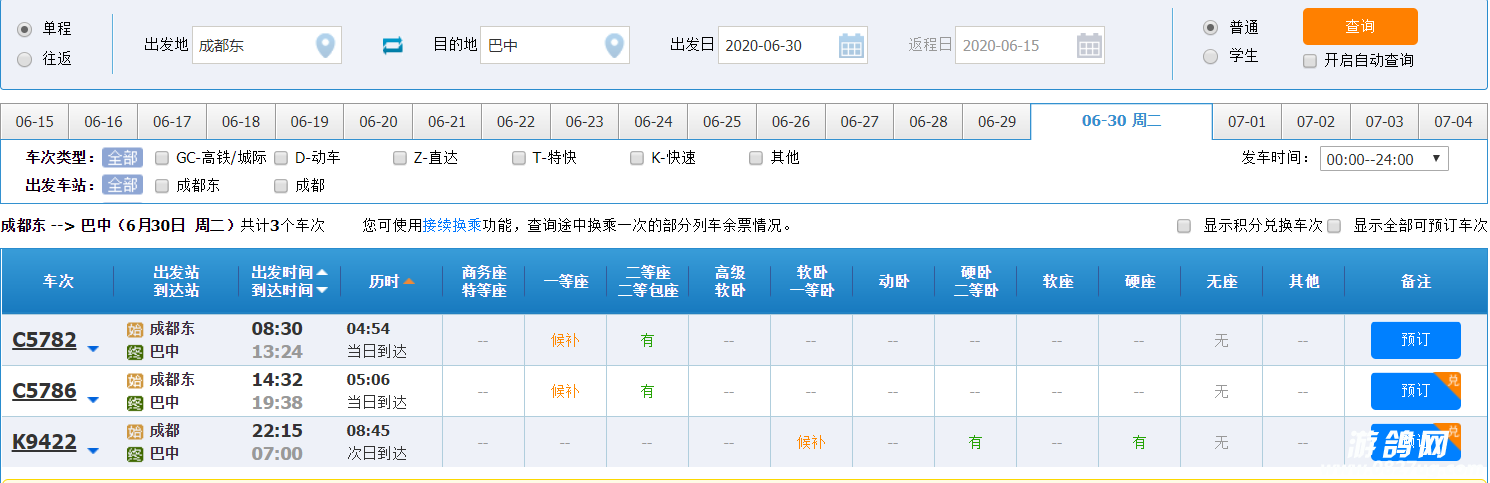
Task: Expand stop details for train K9422
Action: coord(93,451)
